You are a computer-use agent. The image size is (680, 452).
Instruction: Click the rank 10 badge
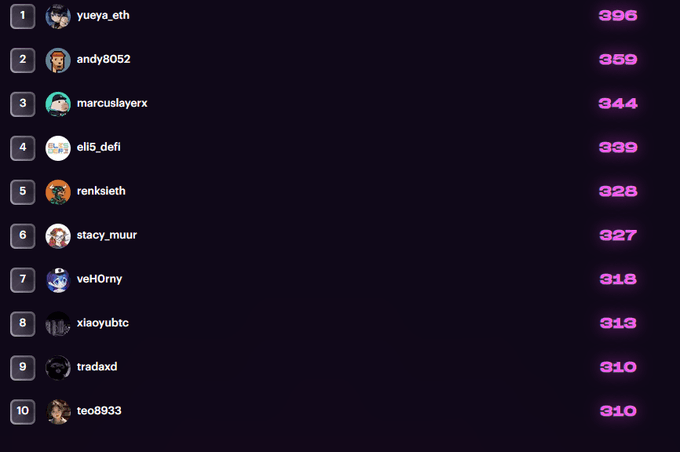click(x=23, y=411)
